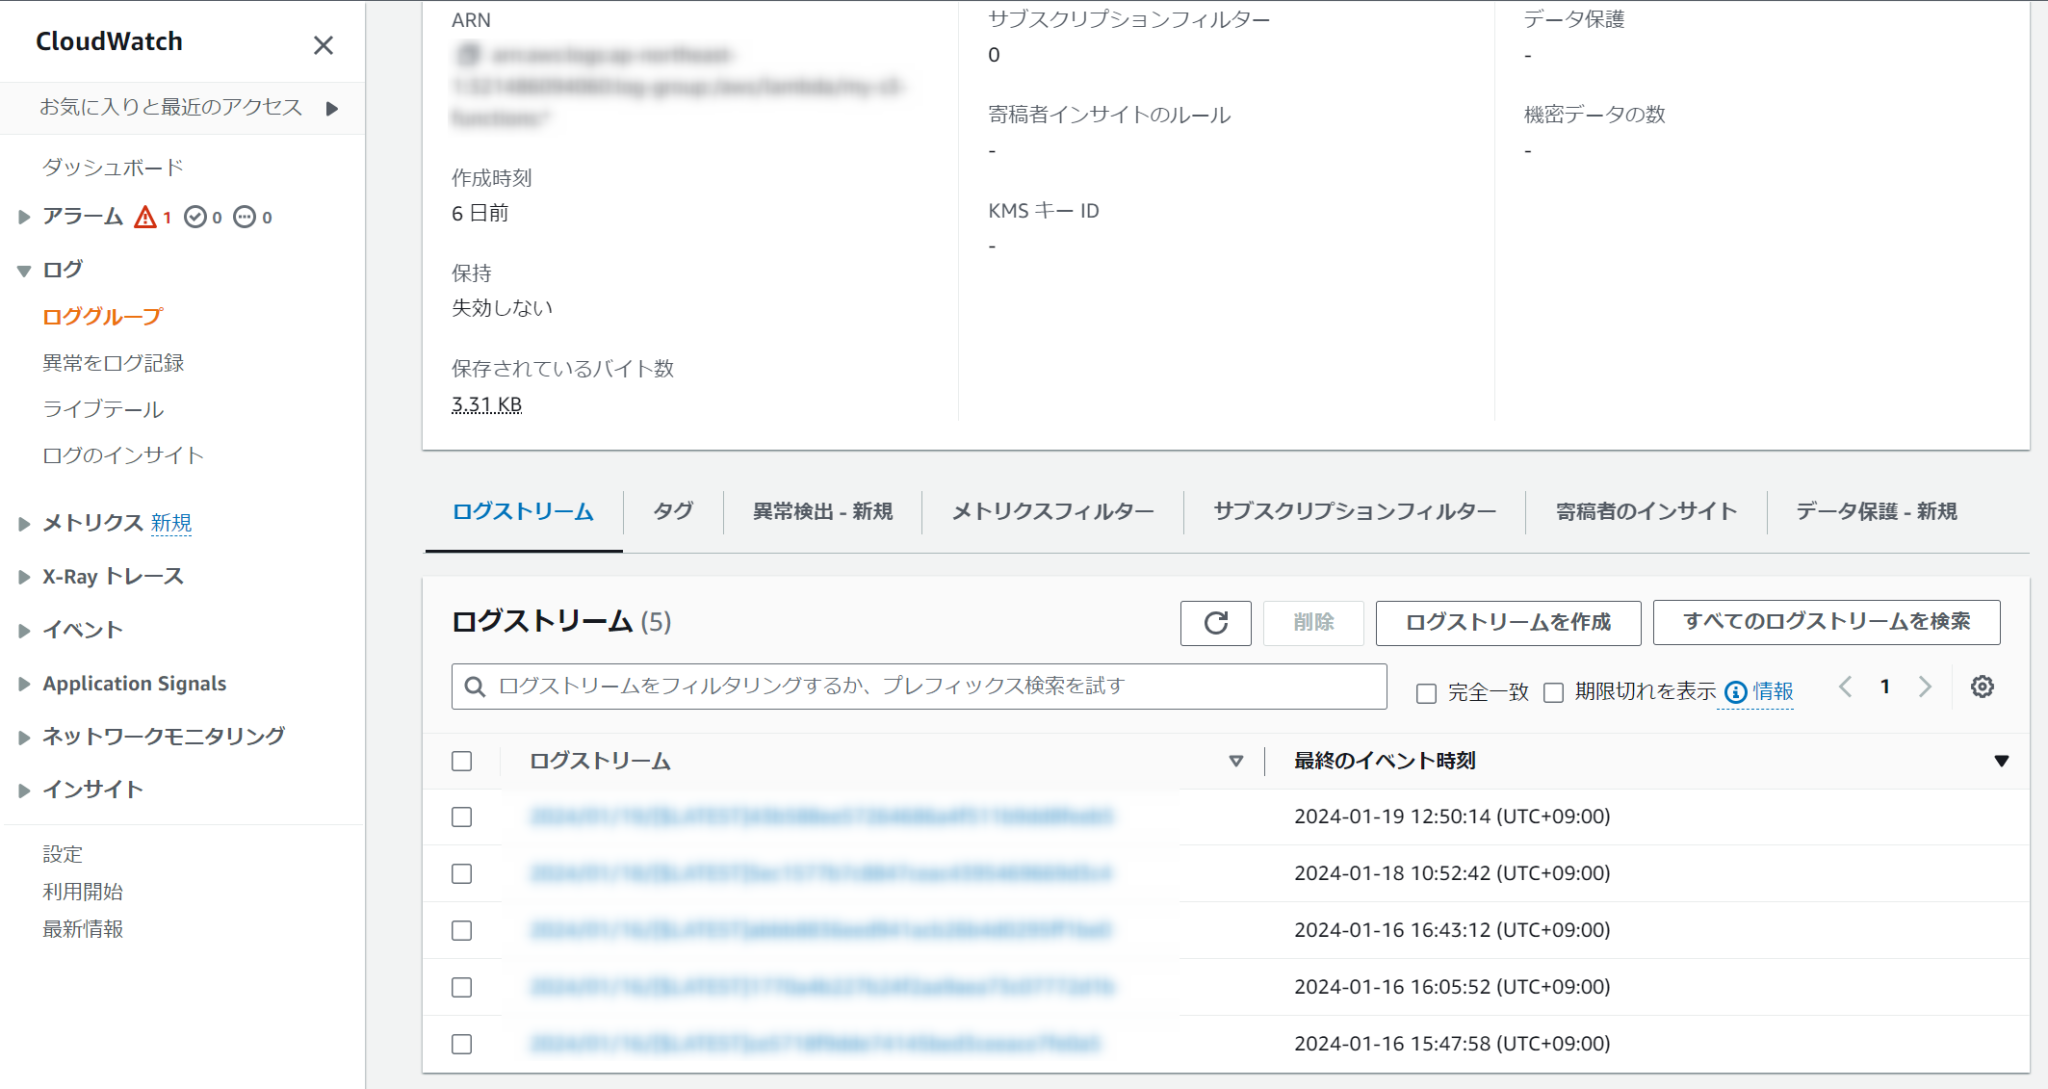
Task: Go to previous page of log streams
Action: coord(1845,686)
